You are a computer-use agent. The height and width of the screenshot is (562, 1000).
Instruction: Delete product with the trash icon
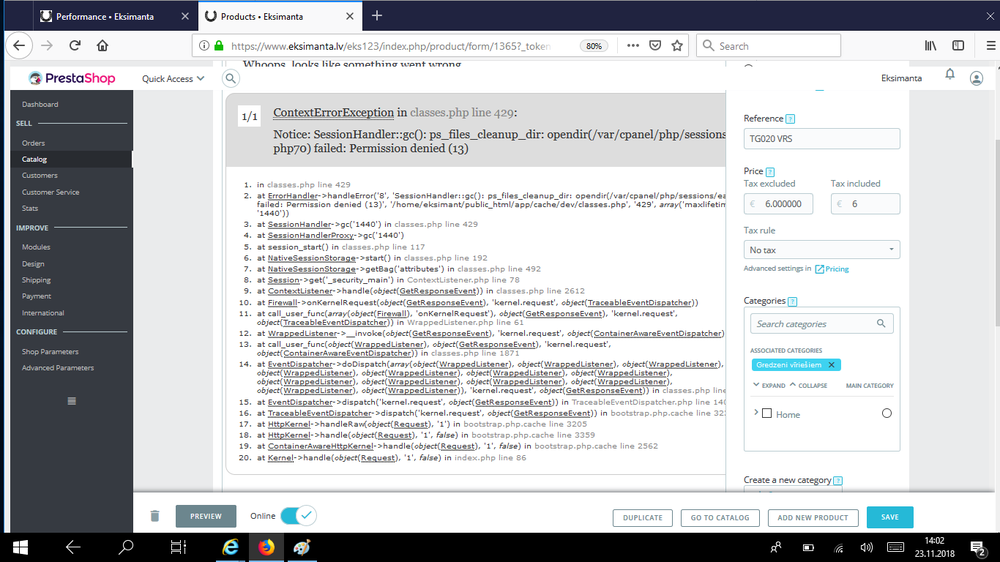click(x=155, y=516)
